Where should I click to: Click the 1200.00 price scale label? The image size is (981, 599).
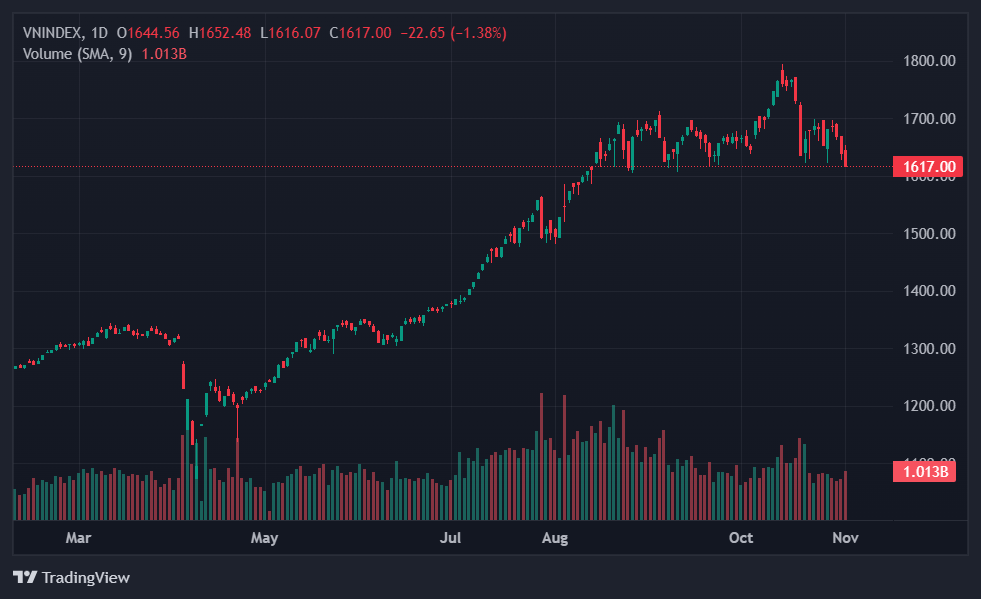pos(929,406)
